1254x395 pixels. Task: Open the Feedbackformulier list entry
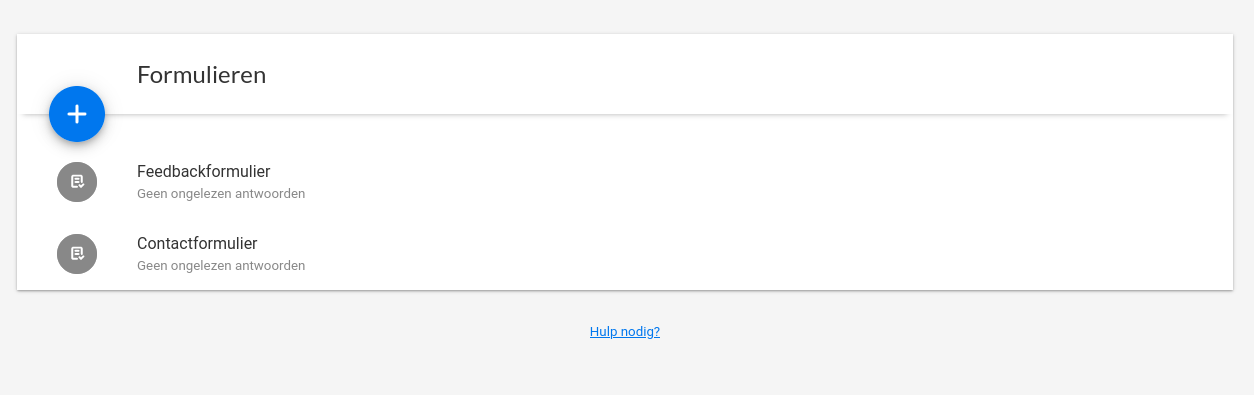click(x=625, y=182)
